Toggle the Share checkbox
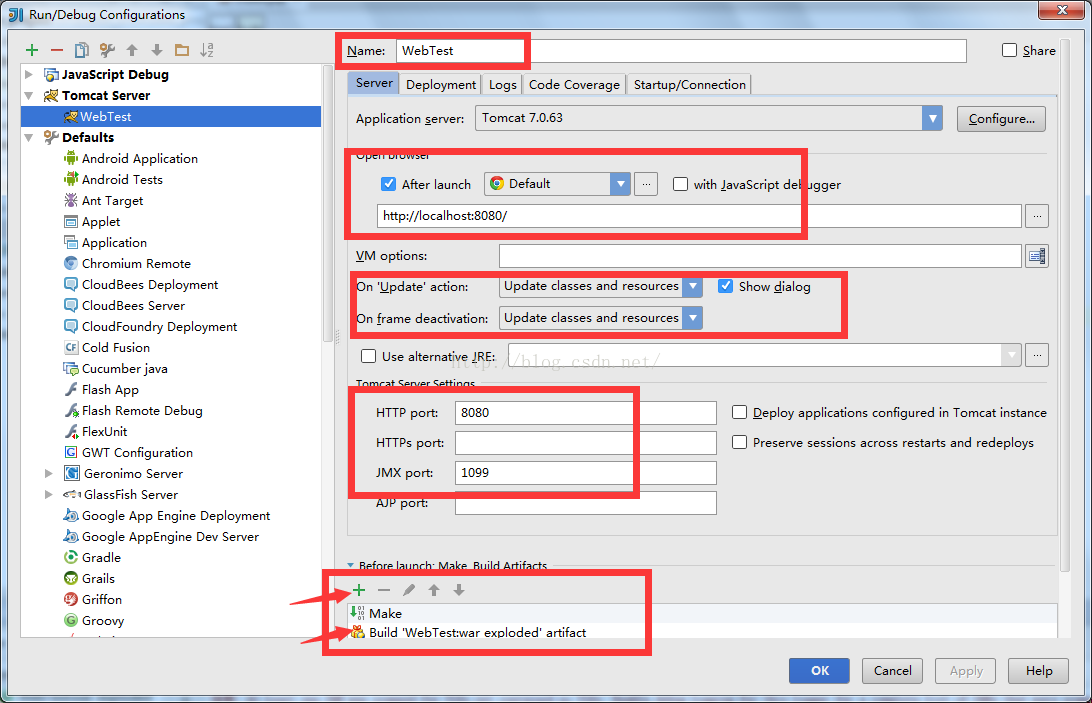 point(1009,50)
